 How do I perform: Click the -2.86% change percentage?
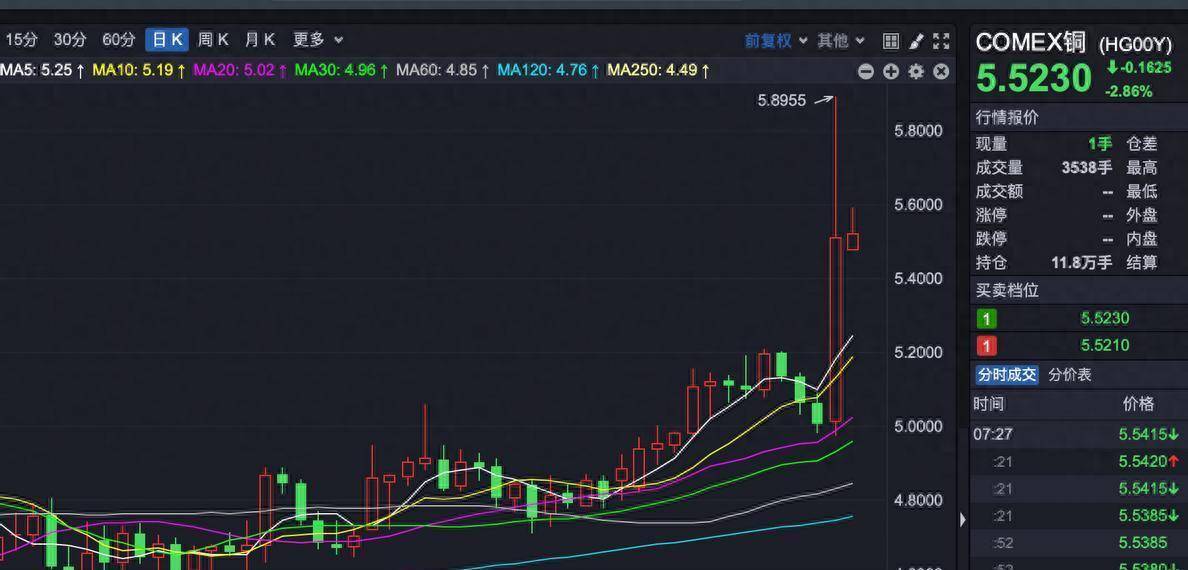coord(1129,92)
